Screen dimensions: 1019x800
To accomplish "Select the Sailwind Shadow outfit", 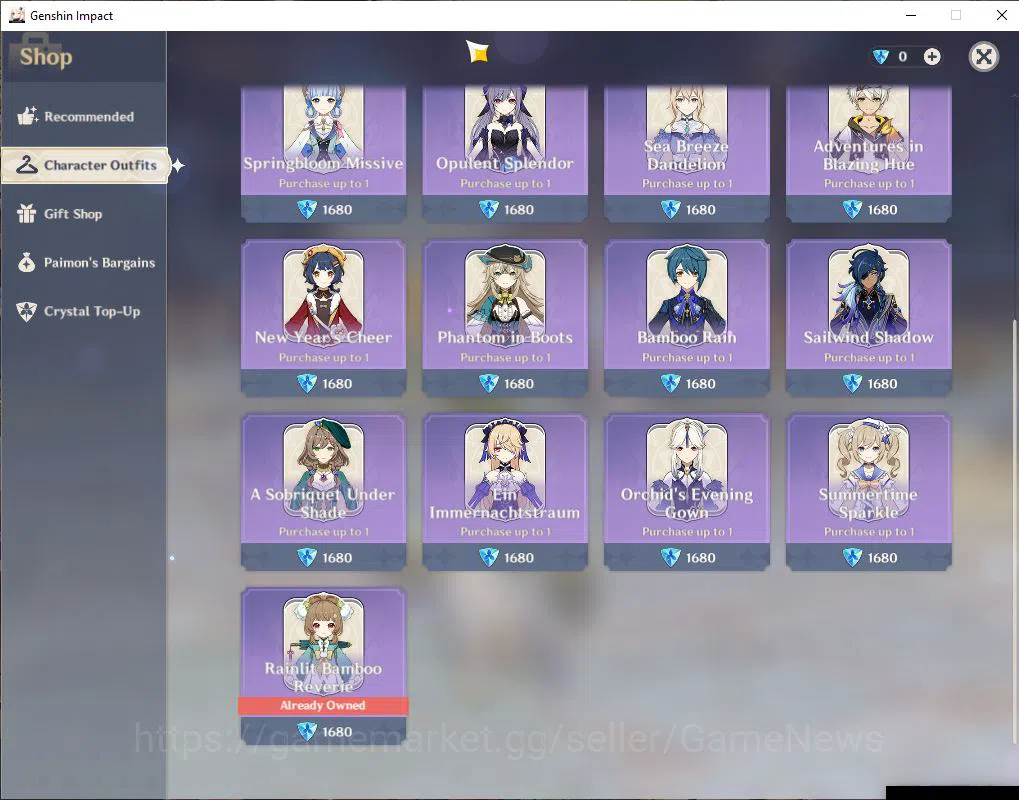I will (869, 317).
